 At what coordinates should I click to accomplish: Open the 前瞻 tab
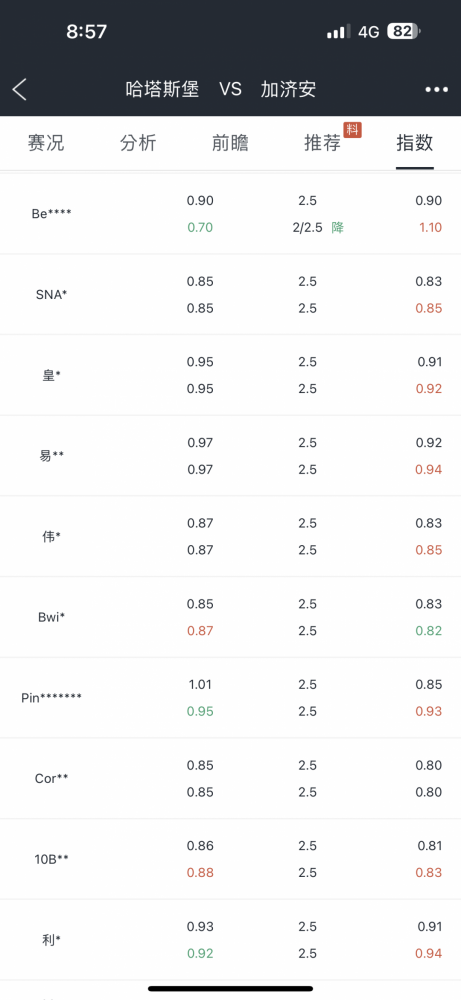point(230,143)
